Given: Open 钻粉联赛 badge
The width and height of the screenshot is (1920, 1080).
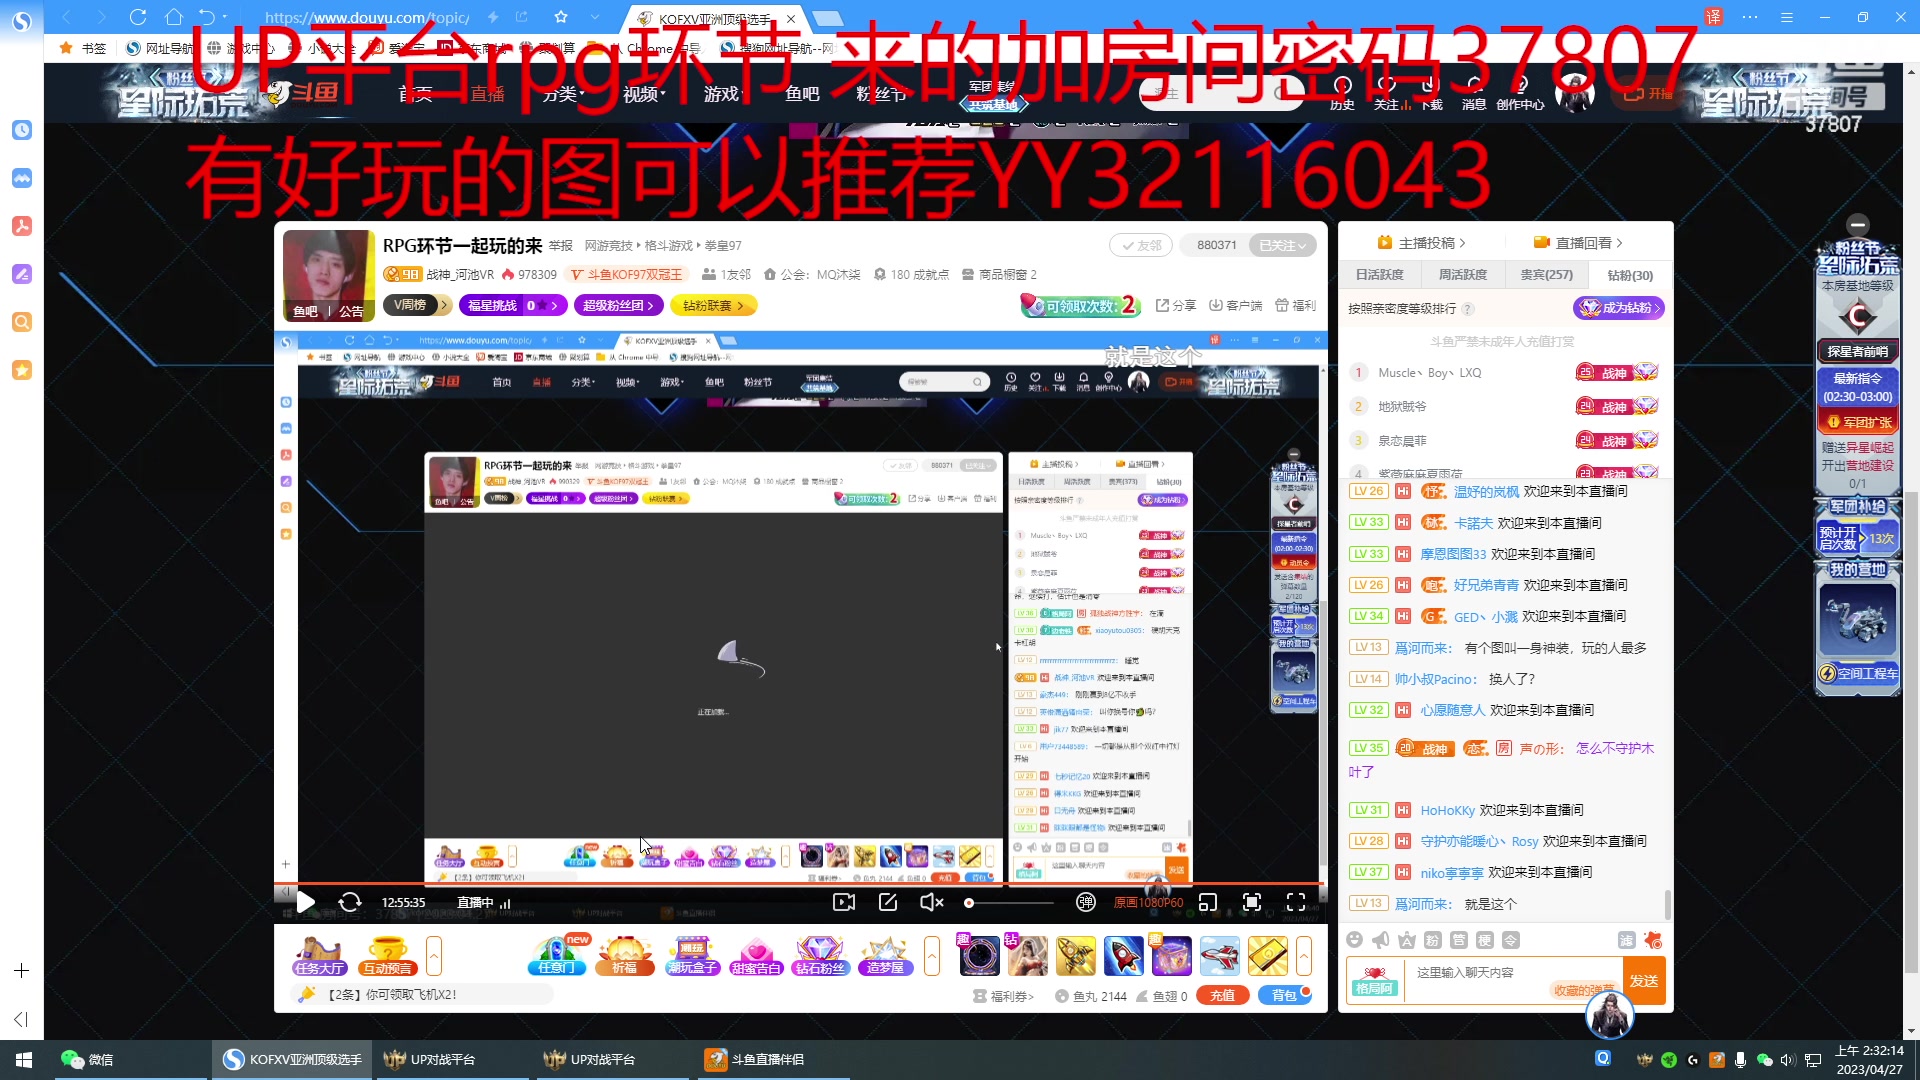Looking at the screenshot, I should [x=713, y=305].
